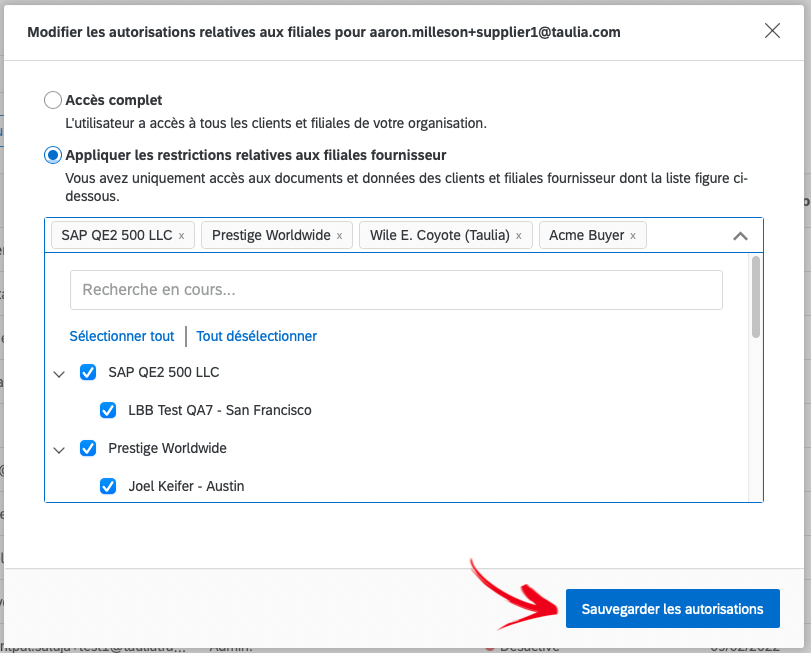Remove the Prestige Worldwide tag
The image size is (811, 653).
(339, 236)
